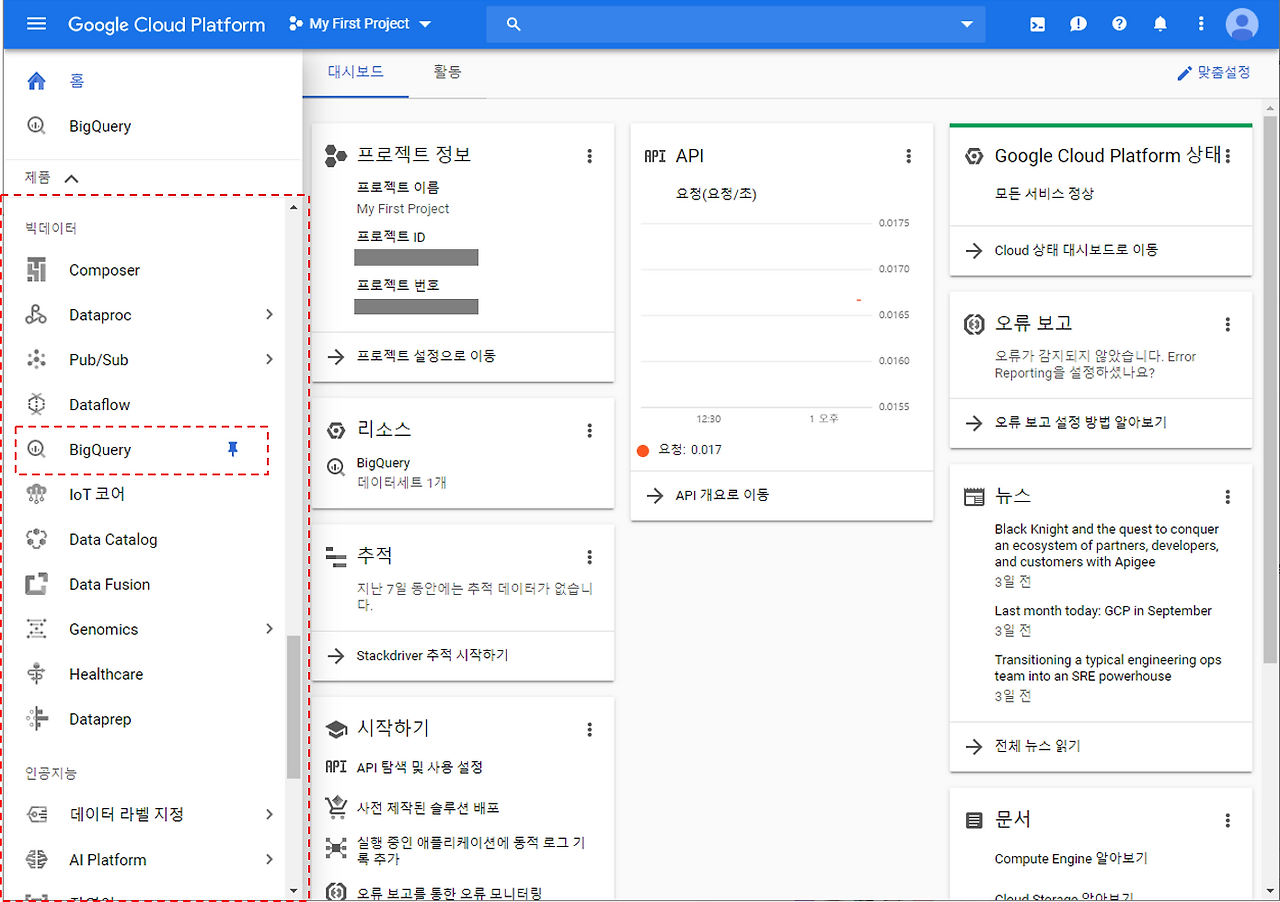Click the search magnifier icon
1280x902 pixels.
(514, 24)
